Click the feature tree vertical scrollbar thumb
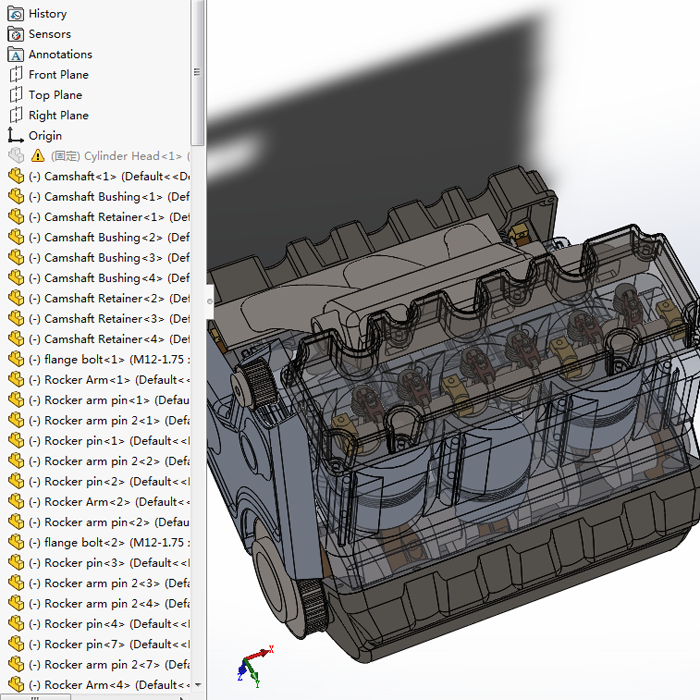Screen dimensions: 700x700 tap(197, 72)
